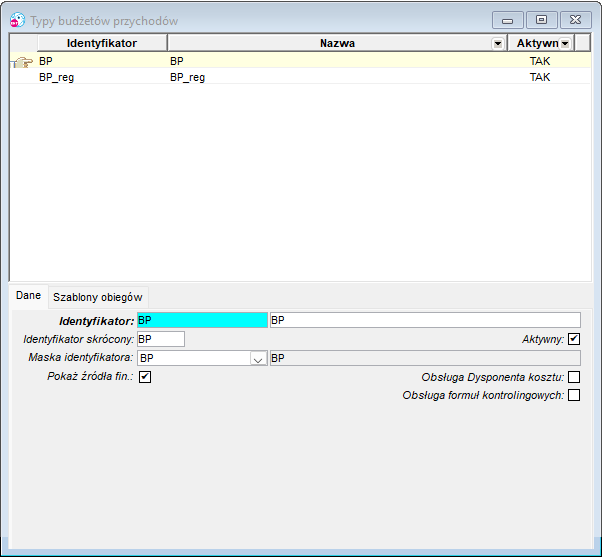
Task: Toggle the Pokaż źródła fin. checkbox
Action: [x=145, y=377]
